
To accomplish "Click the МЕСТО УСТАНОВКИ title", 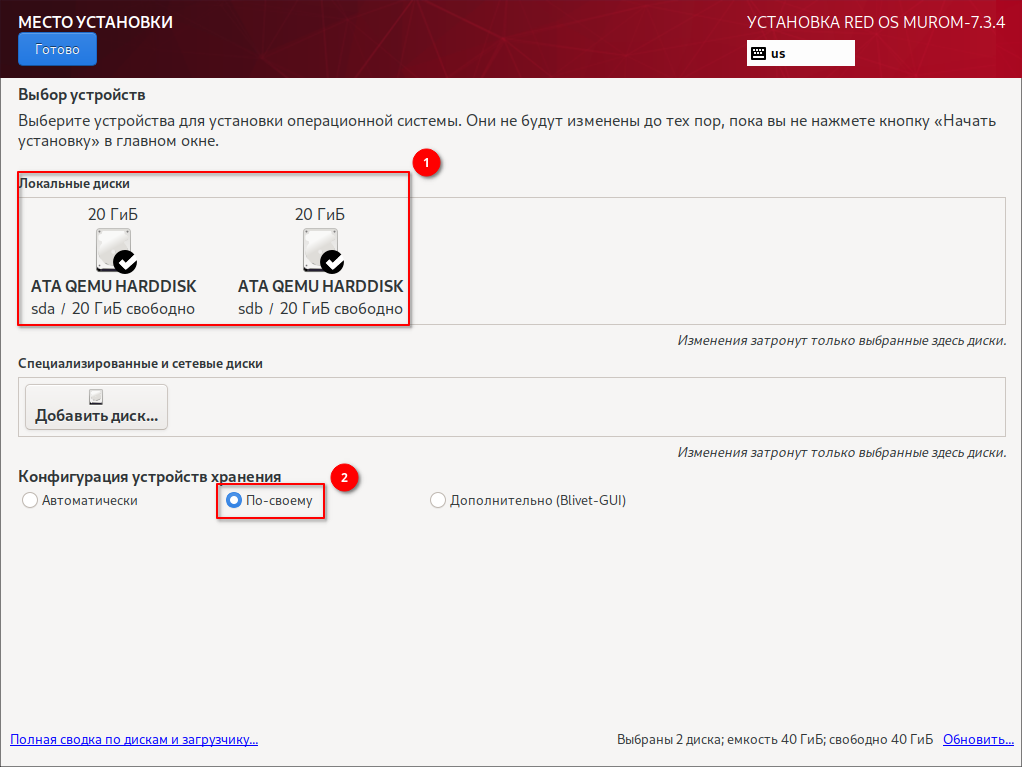I will [95, 22].
